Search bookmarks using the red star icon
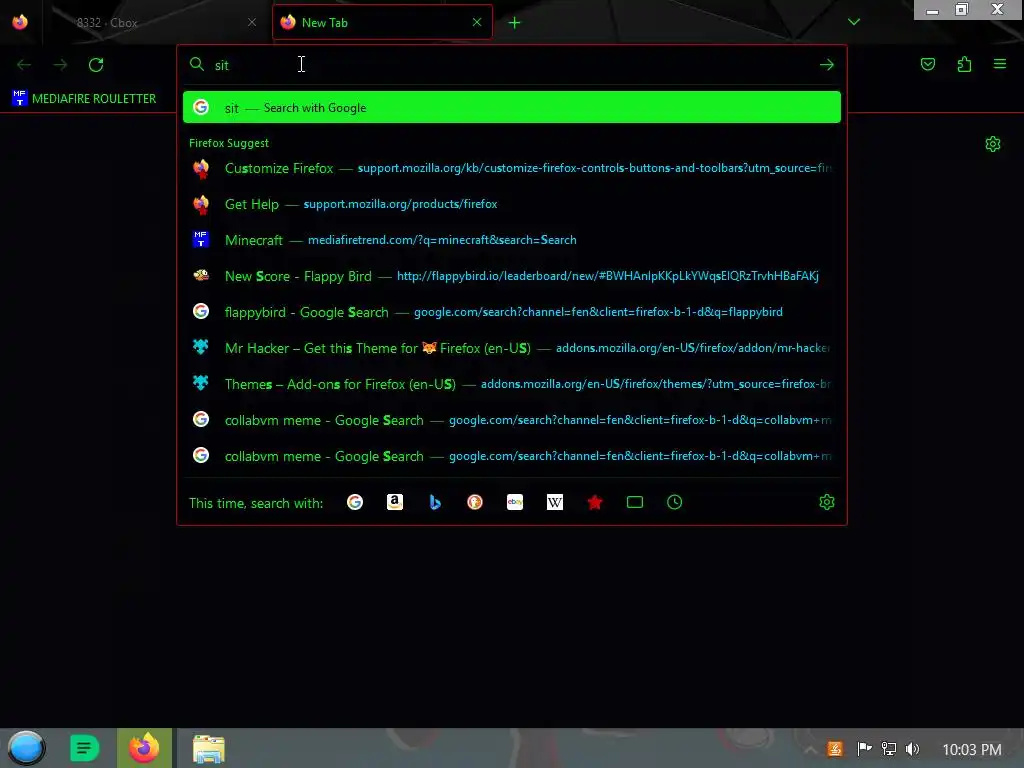 click(x=595, y=502)
